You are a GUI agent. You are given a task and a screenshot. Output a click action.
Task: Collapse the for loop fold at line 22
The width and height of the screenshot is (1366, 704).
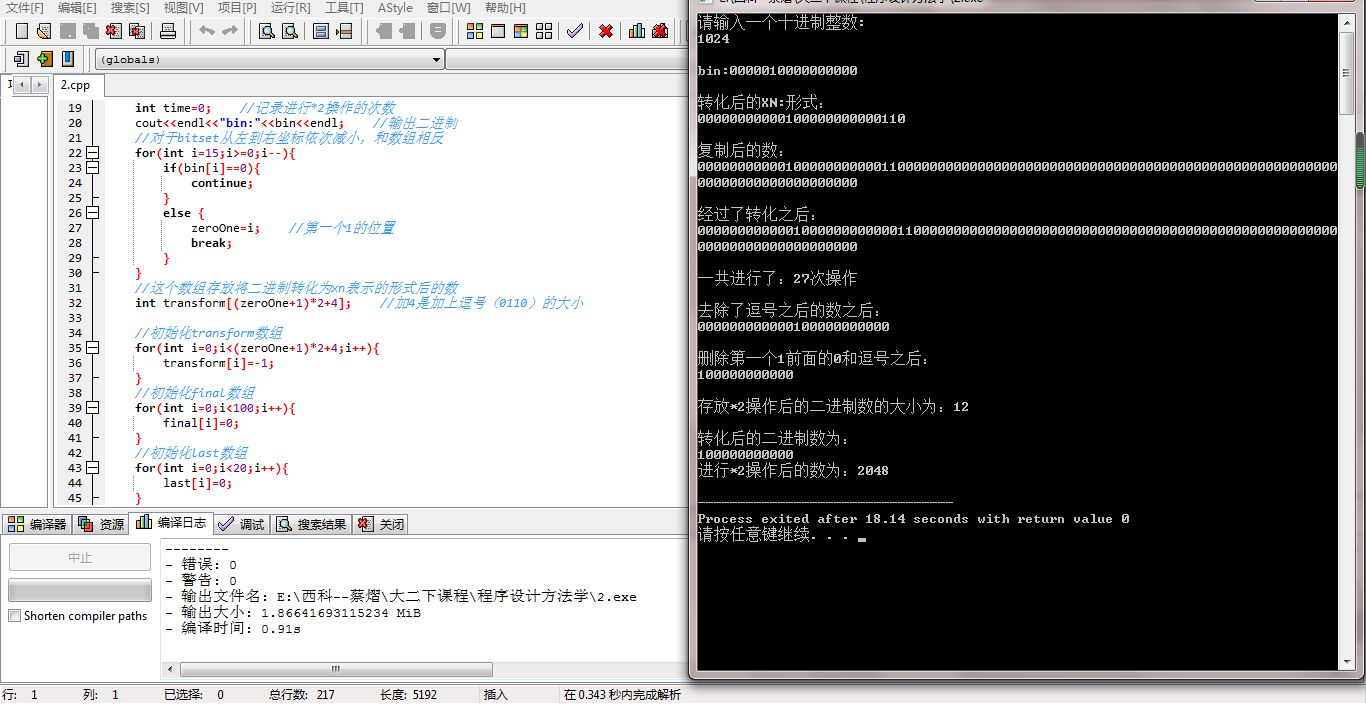pos(93,153)
